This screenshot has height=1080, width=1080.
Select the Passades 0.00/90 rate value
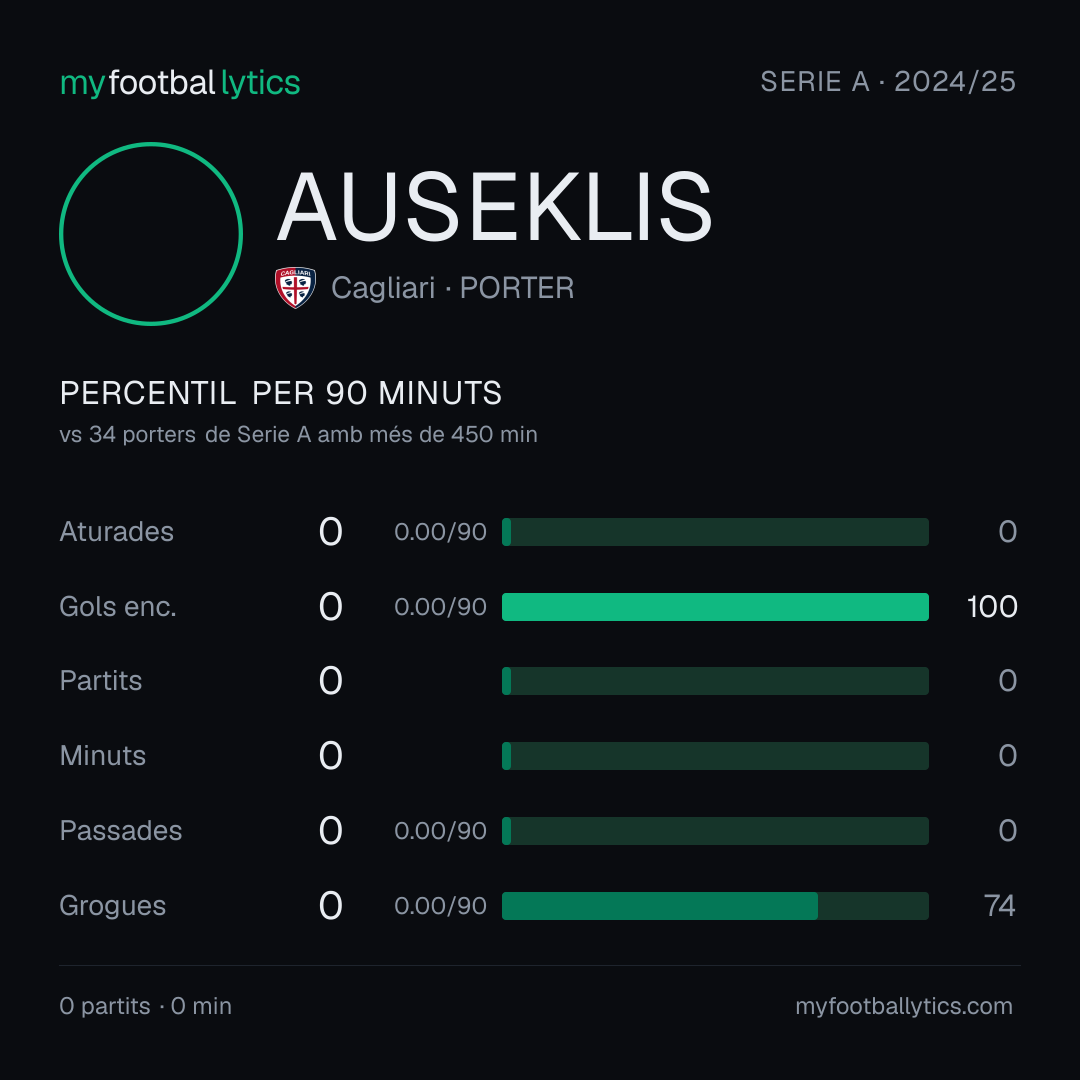(x=440, y=831)
